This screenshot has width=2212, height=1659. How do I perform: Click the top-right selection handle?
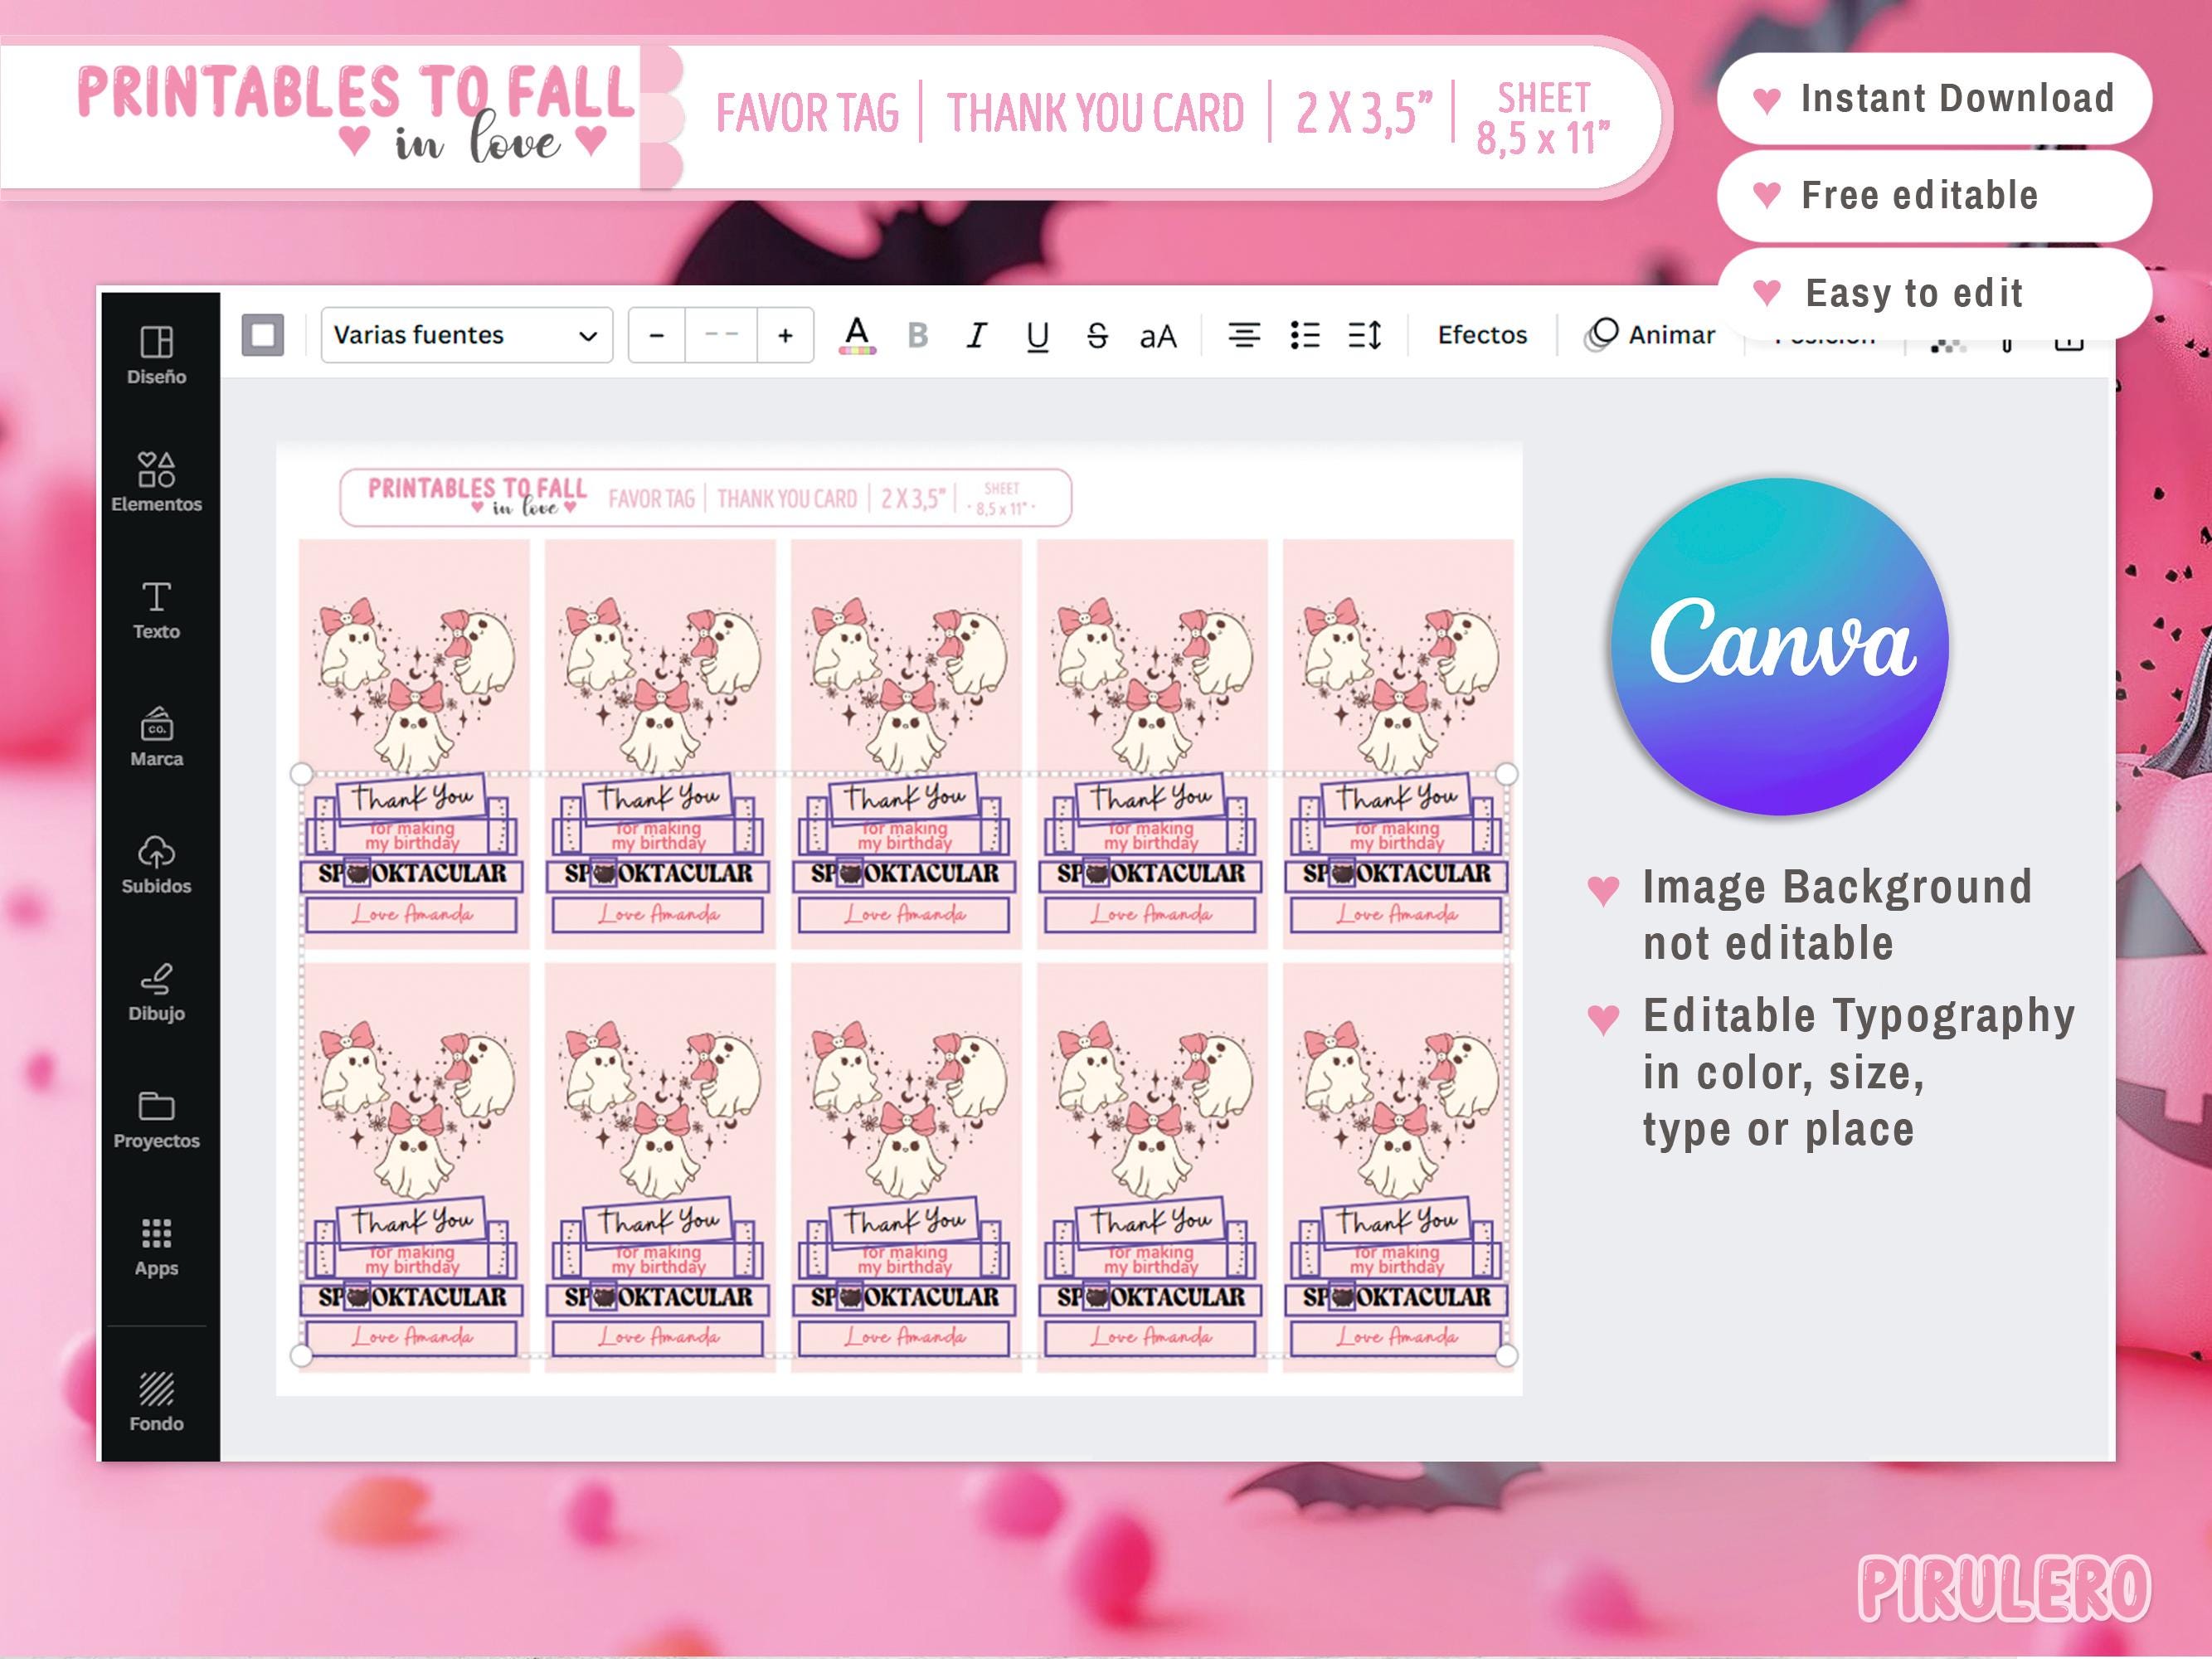[1506, 774]
